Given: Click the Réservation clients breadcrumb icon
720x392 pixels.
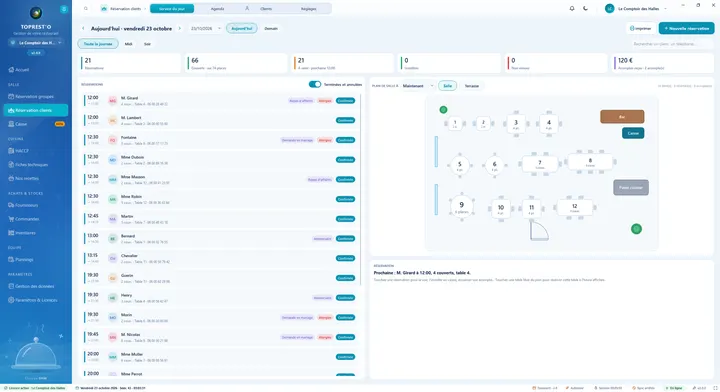Looking at the screenshot, I should coord(104,8).
